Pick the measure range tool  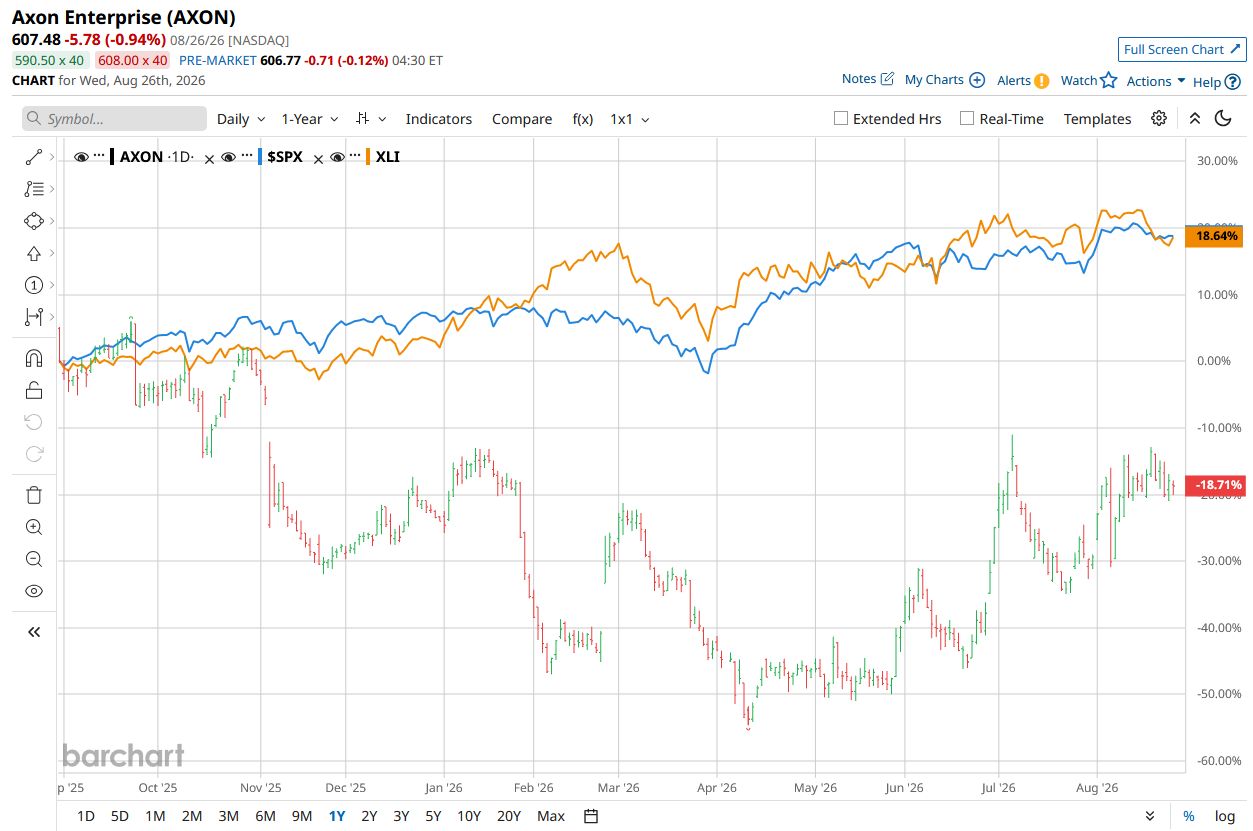pyautogui.click(x=34, y=317)
